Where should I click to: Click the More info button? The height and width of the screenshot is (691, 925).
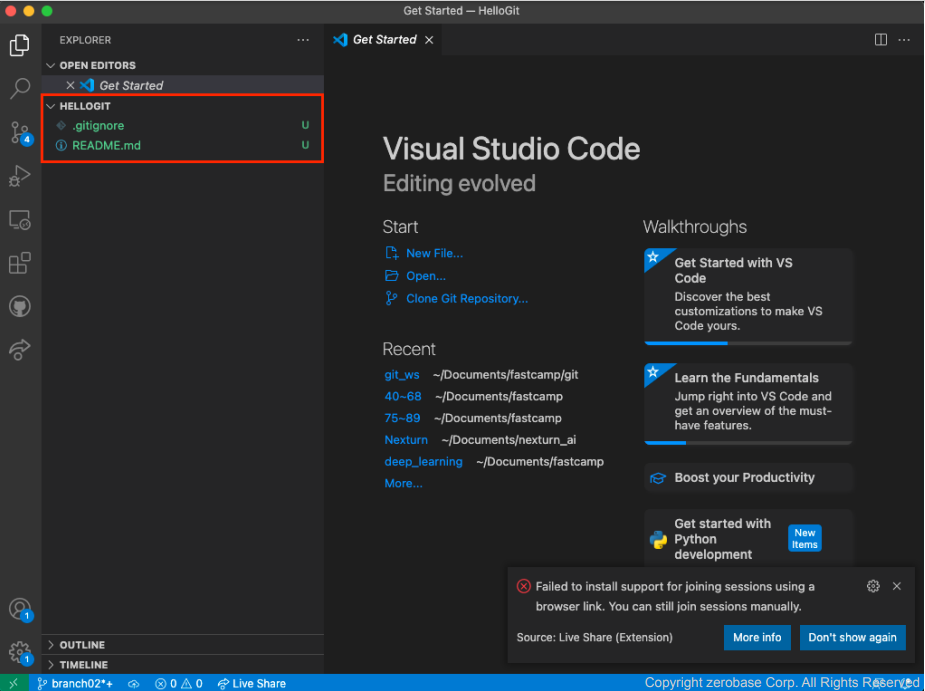coord(757,638)
